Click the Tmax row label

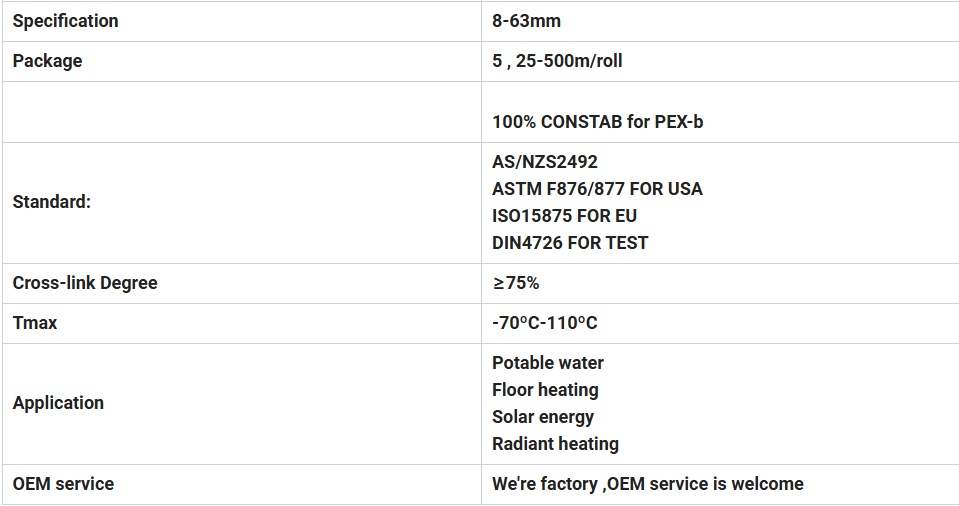(x=35, y=323)
